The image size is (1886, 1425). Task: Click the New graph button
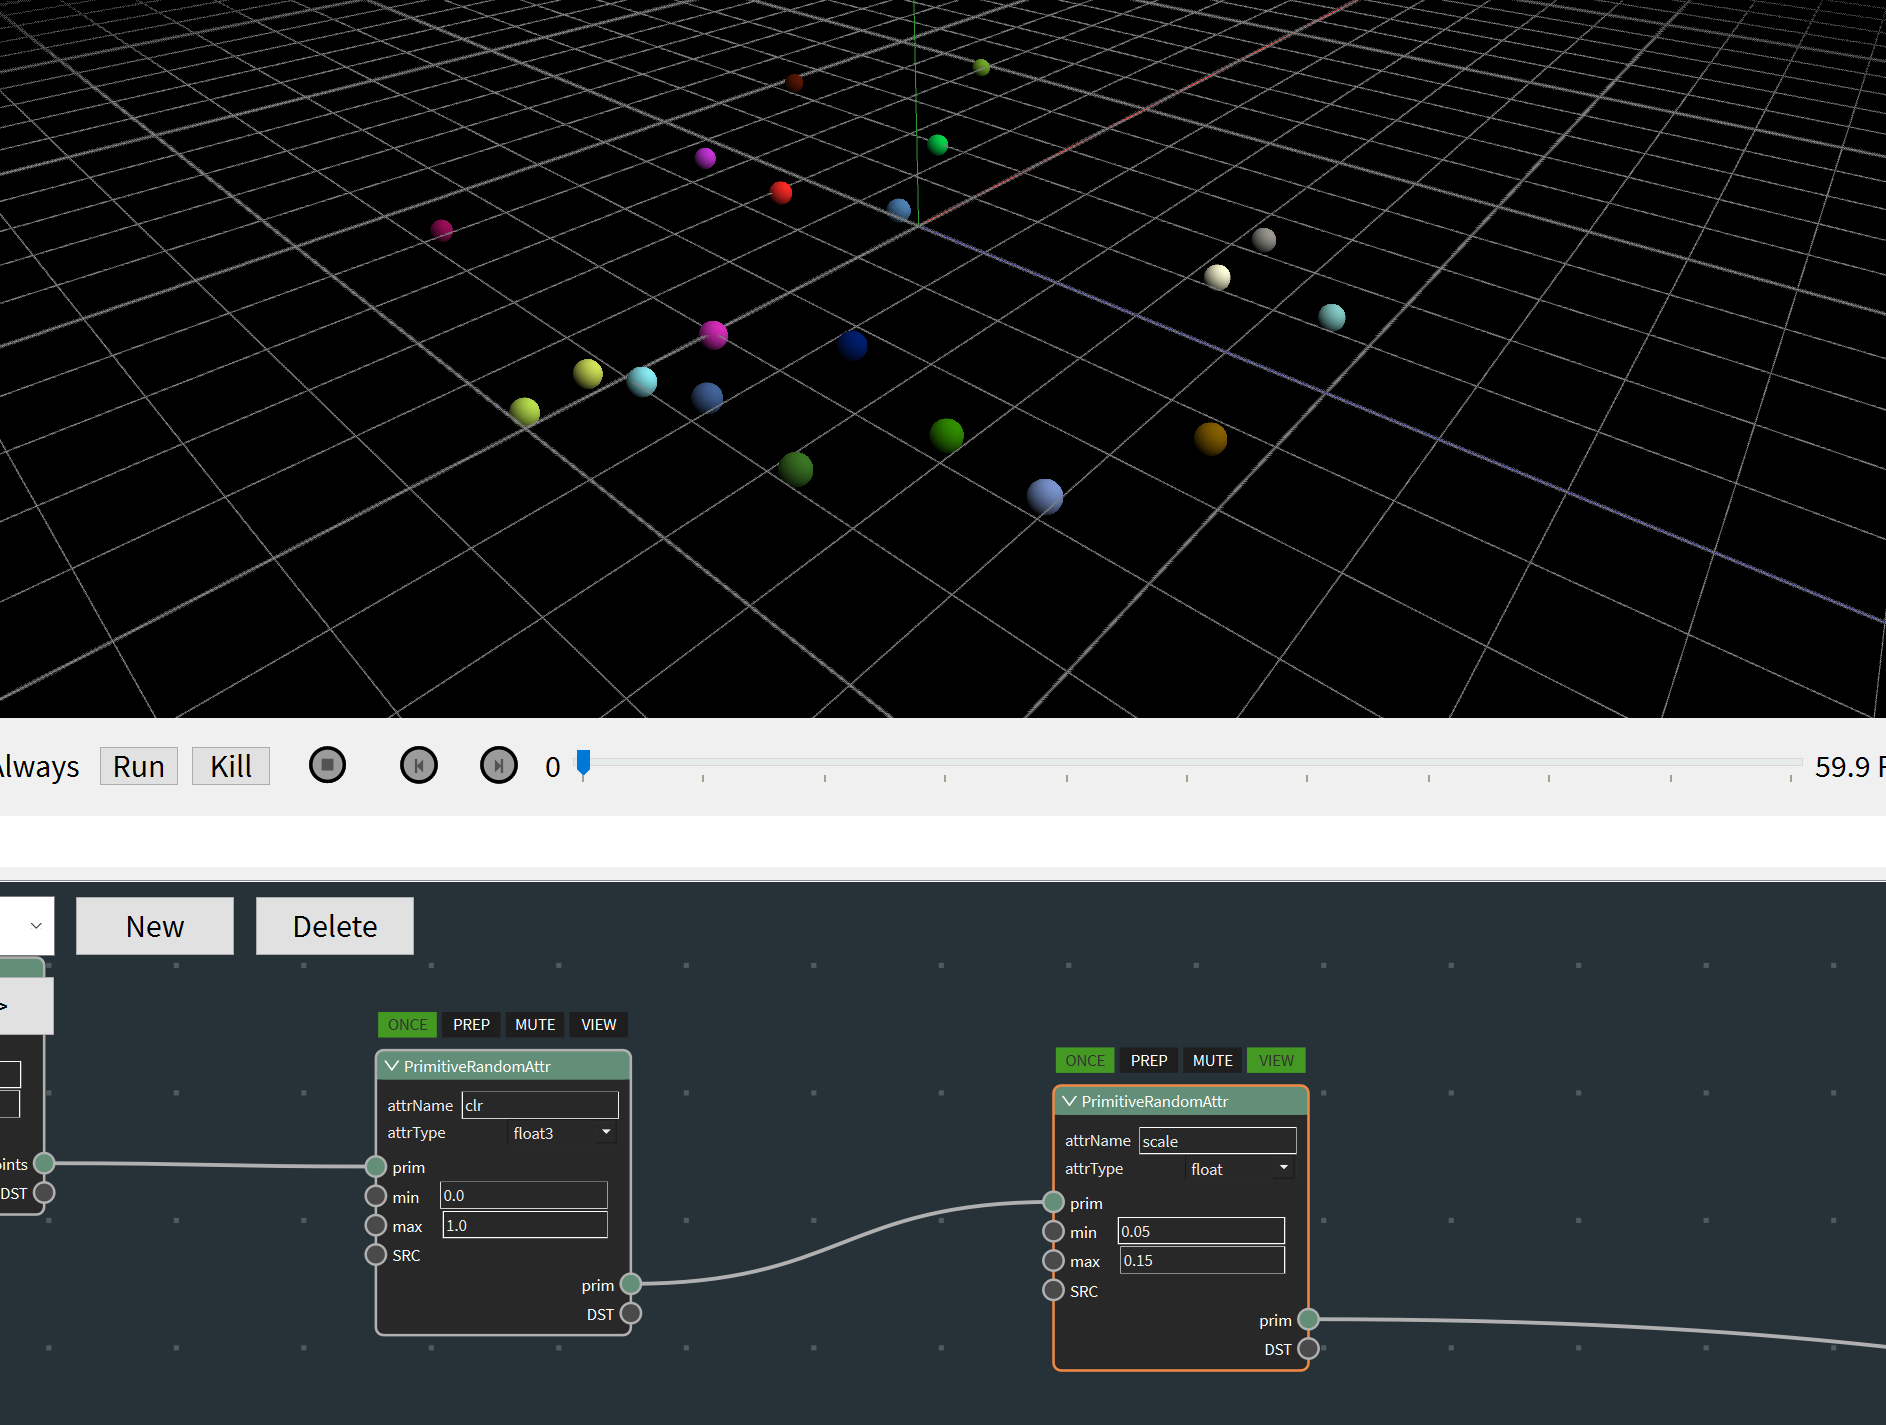[x=155, y=926]
